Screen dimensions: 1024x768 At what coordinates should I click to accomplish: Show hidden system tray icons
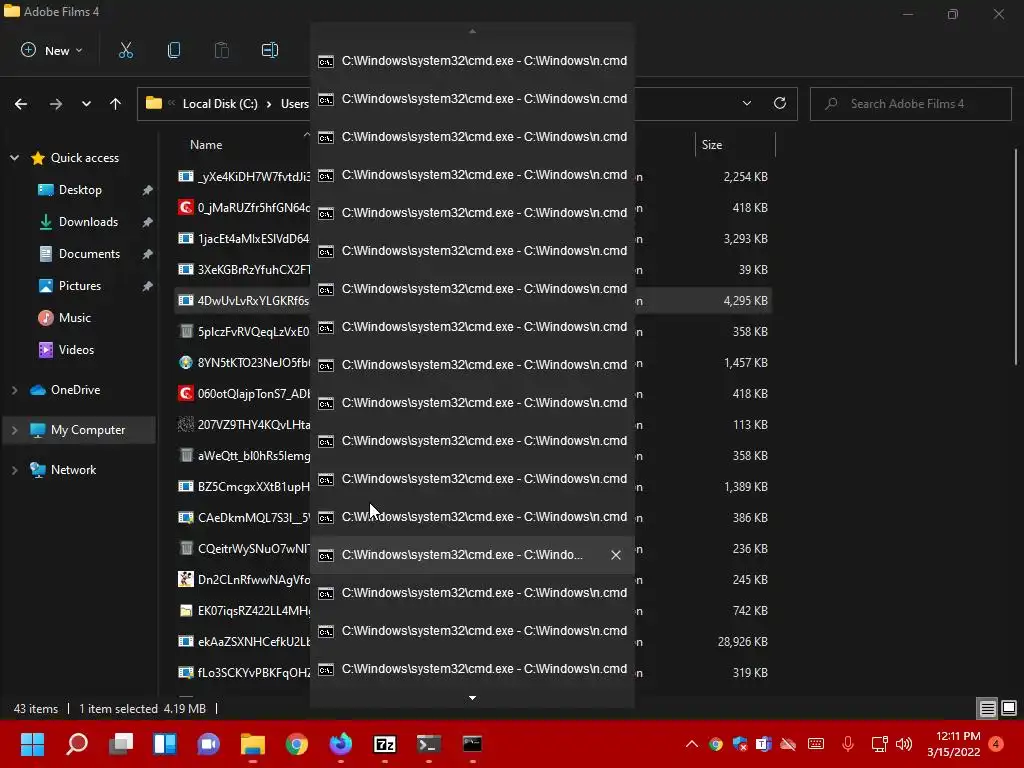pyautogui.click(x=692, y=744)
